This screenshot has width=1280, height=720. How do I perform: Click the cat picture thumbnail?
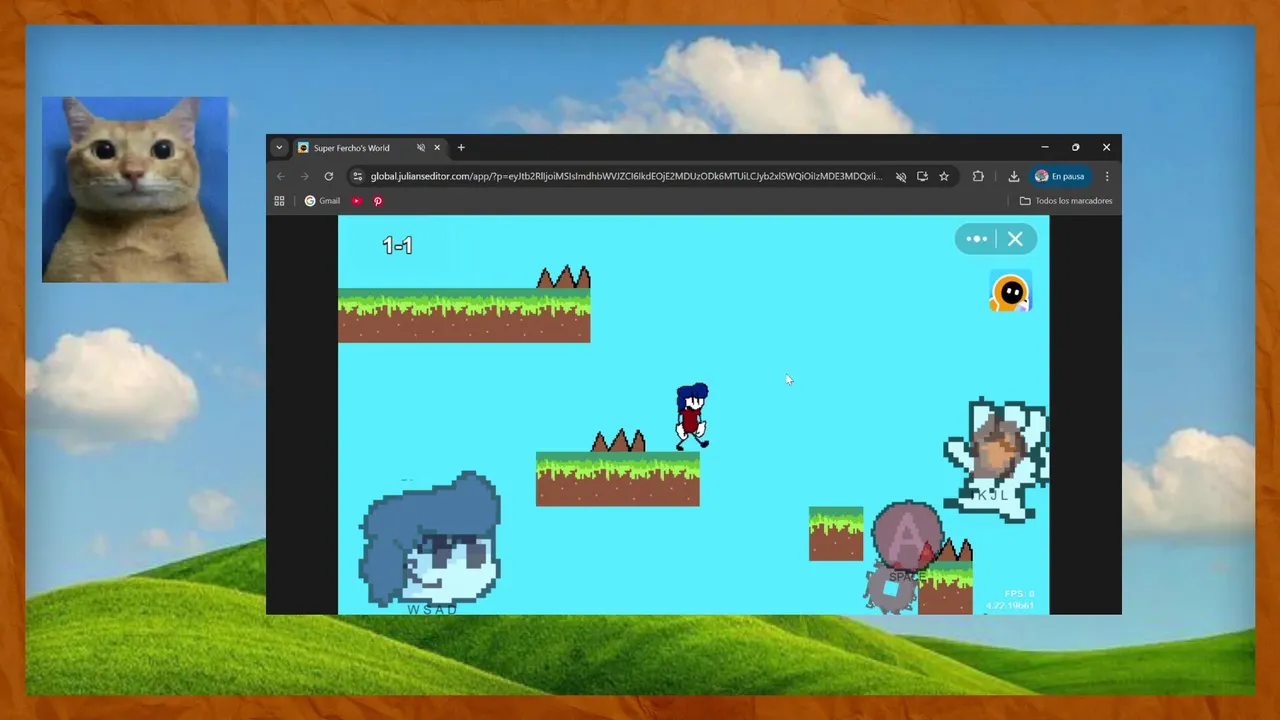135,189
